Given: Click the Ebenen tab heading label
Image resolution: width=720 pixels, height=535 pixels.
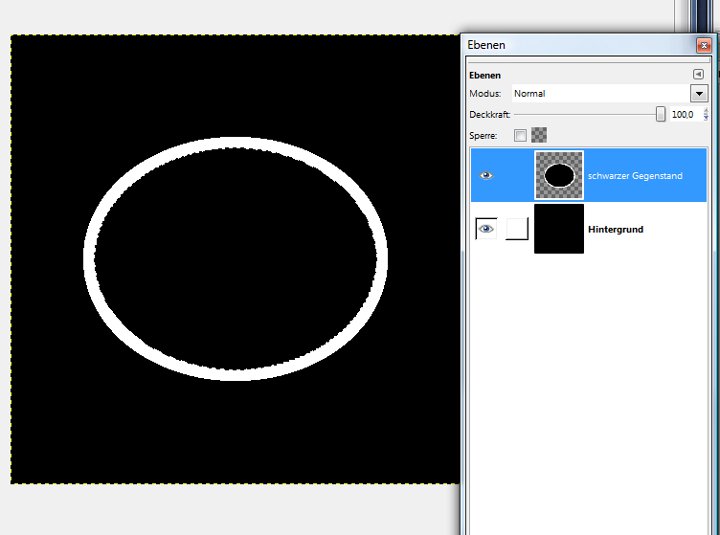Looking at the screenshot, I should 485,75.
